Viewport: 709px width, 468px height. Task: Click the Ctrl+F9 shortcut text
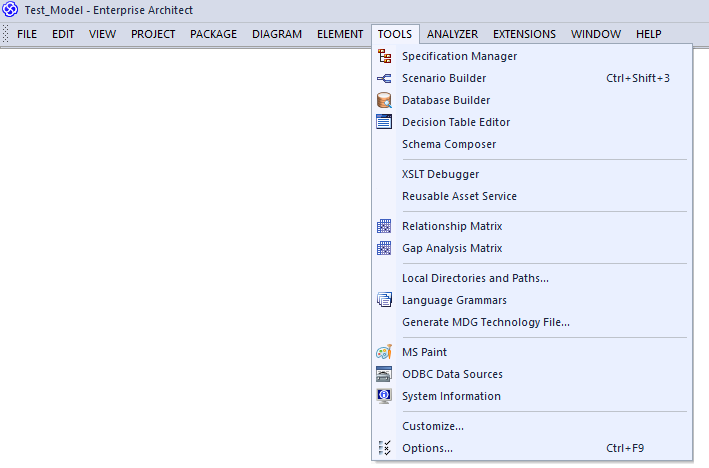pyautogui.click(x=625, y=448)
